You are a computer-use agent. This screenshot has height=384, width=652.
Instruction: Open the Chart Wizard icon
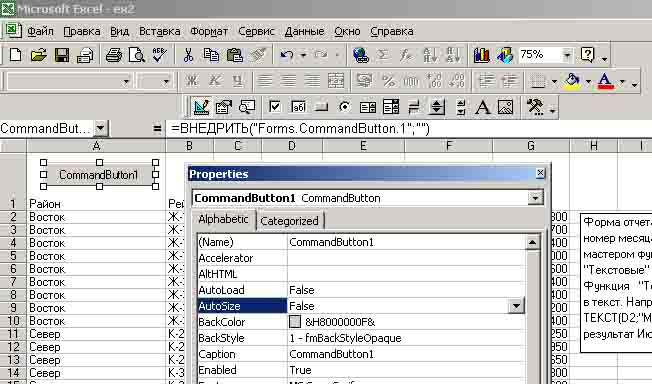pyautogui.click(x=482, y=55)
